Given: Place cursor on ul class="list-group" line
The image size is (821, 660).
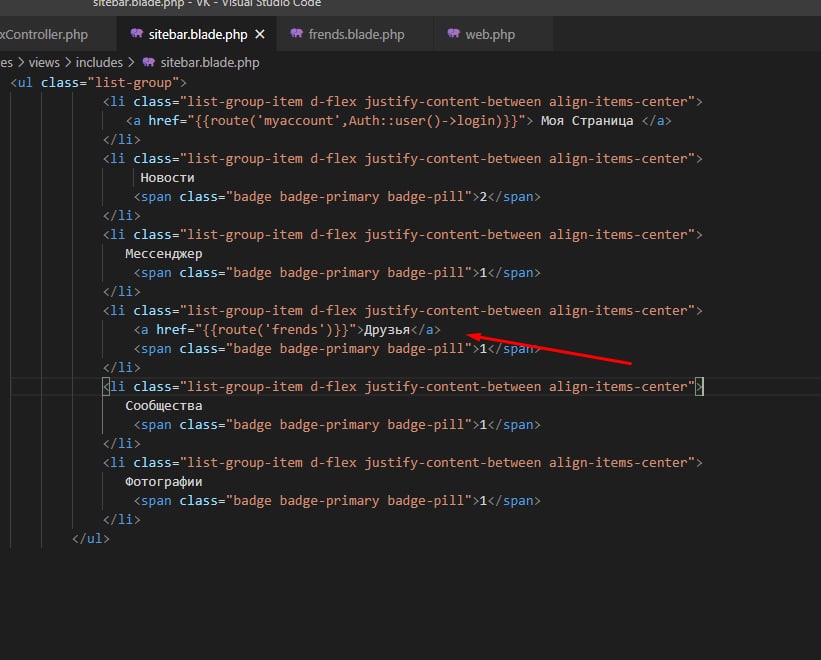Looking at the screenshot, I should (x=98, y=83).
